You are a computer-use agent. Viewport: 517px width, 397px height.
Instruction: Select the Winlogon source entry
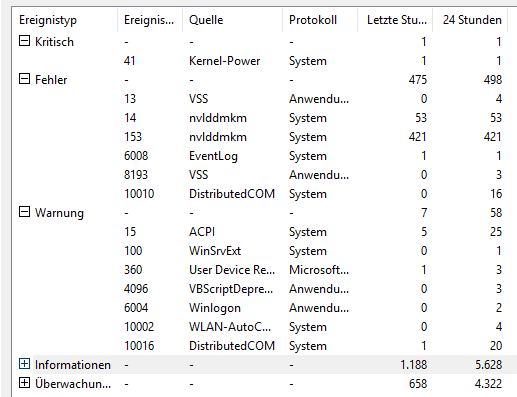[x=215, y=308]
